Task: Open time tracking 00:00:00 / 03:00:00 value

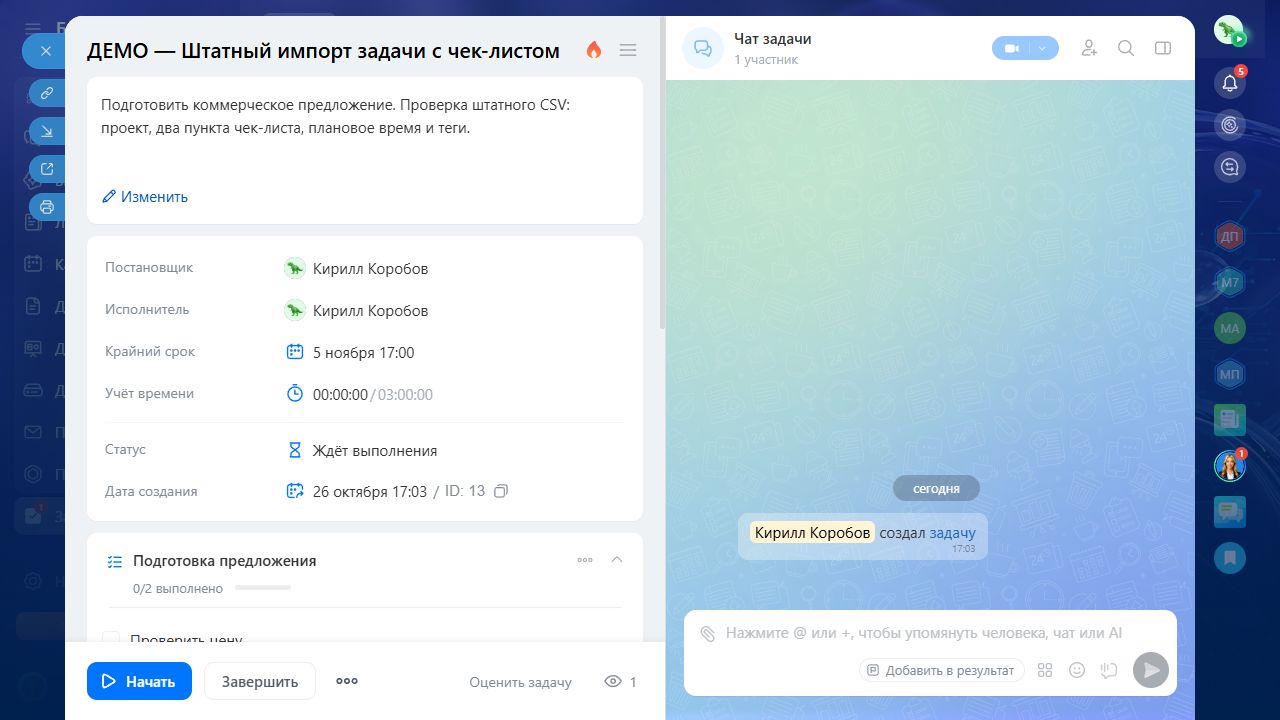Action: point(360,394)
